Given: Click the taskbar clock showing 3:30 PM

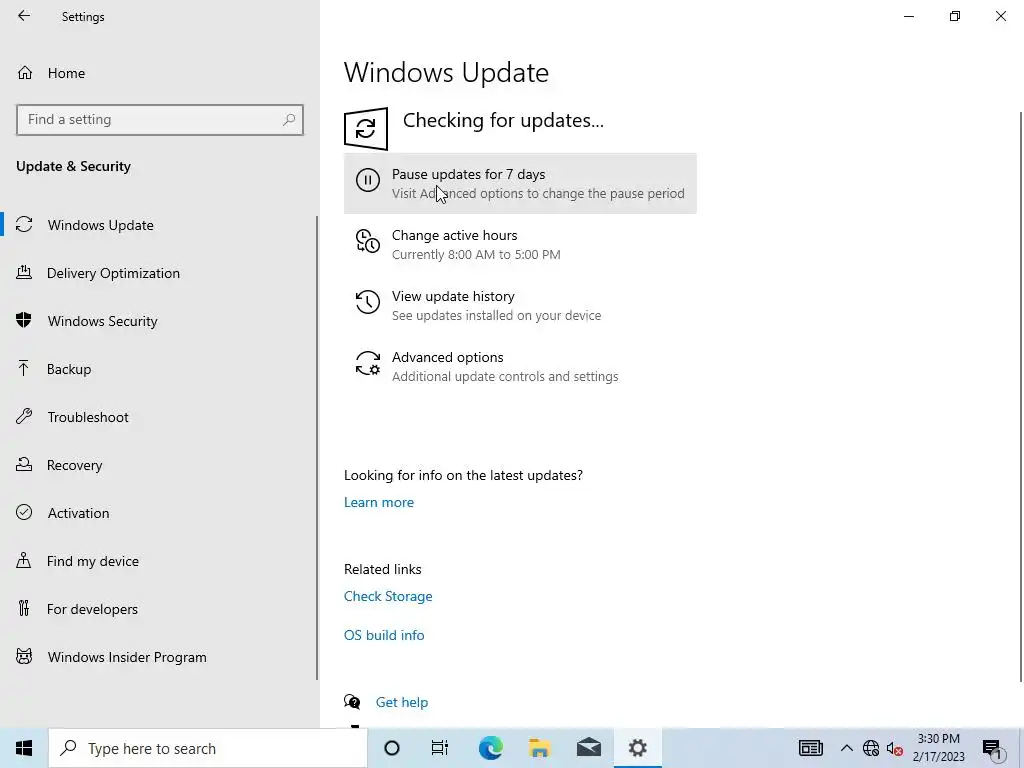Looking at the screenshot, I should [938, 748].
